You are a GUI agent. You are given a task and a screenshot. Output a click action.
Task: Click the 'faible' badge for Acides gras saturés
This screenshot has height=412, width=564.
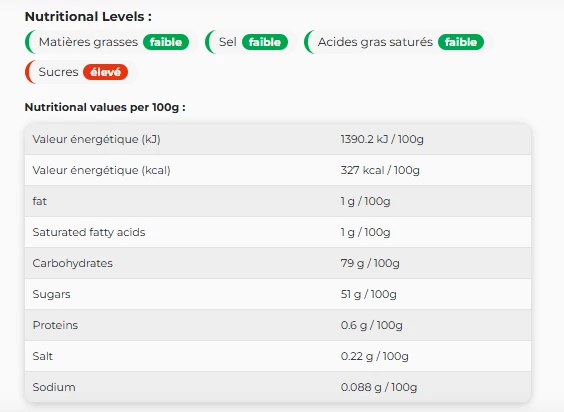click(461, 42)
